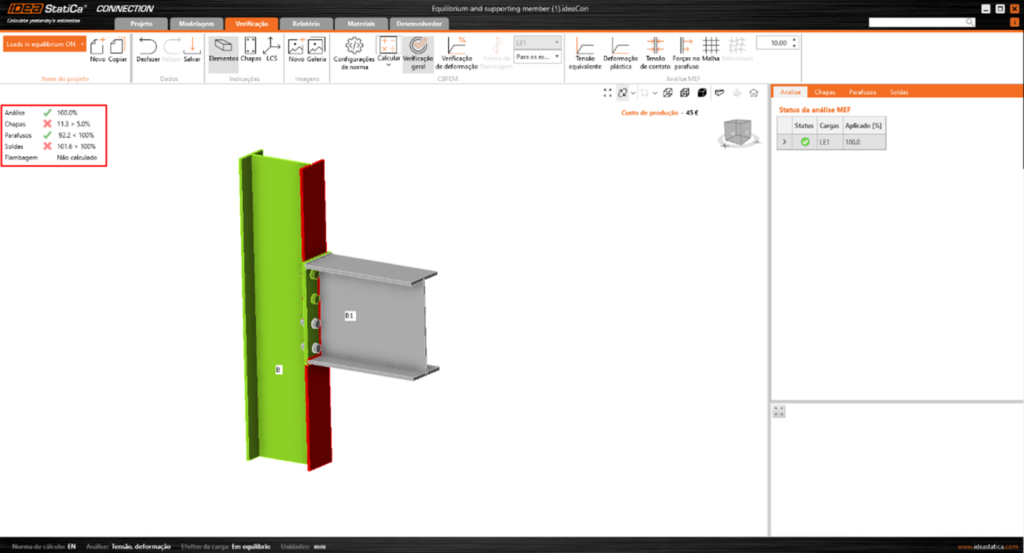Click the Salvar button
This screenshot has height=553, width=1024.
tap(192, 46)
